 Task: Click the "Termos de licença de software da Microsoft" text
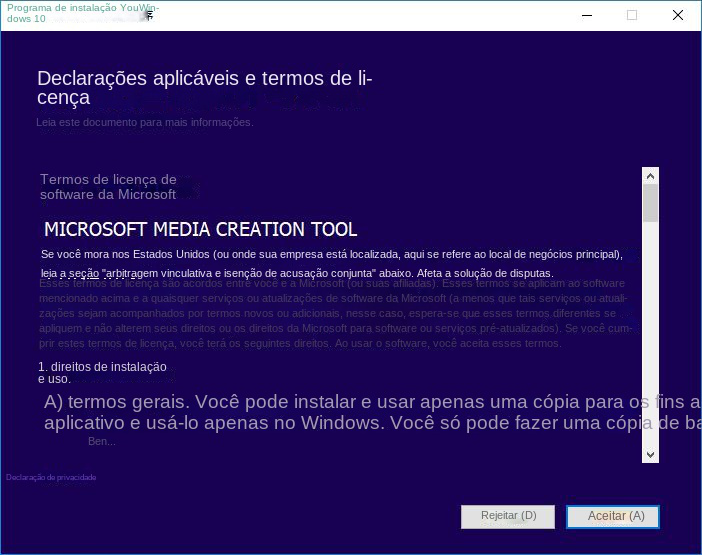pos(108,187)
